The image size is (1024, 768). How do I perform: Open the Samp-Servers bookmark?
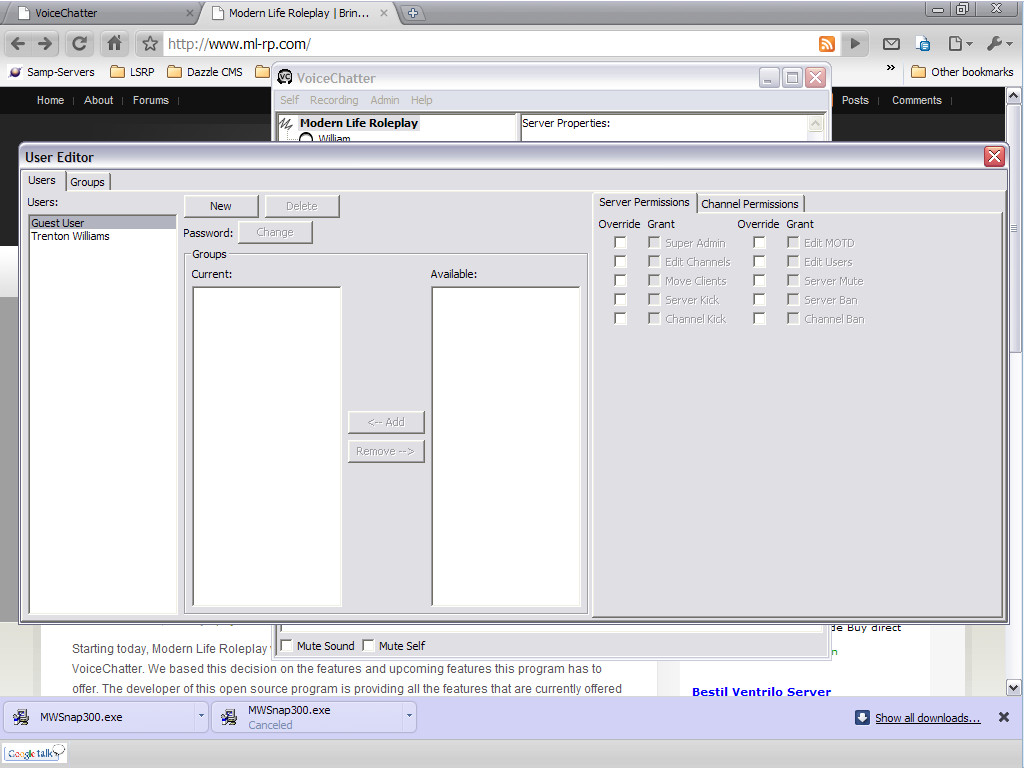(52, 72)
